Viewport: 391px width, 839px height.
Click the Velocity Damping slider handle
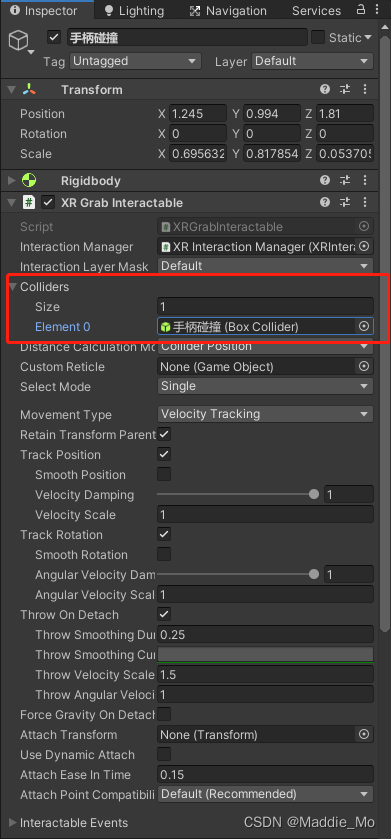314,494
